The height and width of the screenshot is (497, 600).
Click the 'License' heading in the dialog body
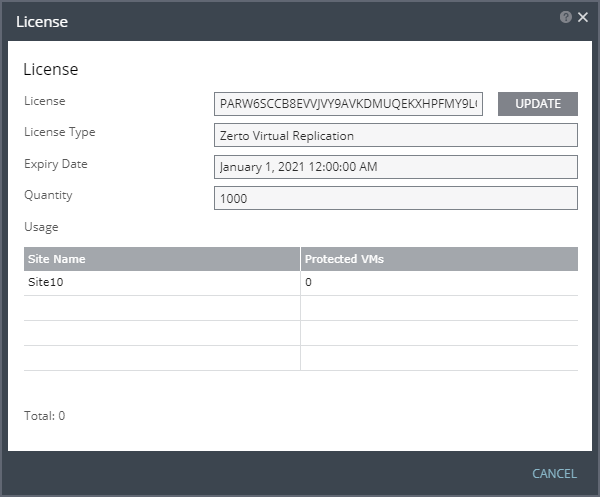(51, 69)
